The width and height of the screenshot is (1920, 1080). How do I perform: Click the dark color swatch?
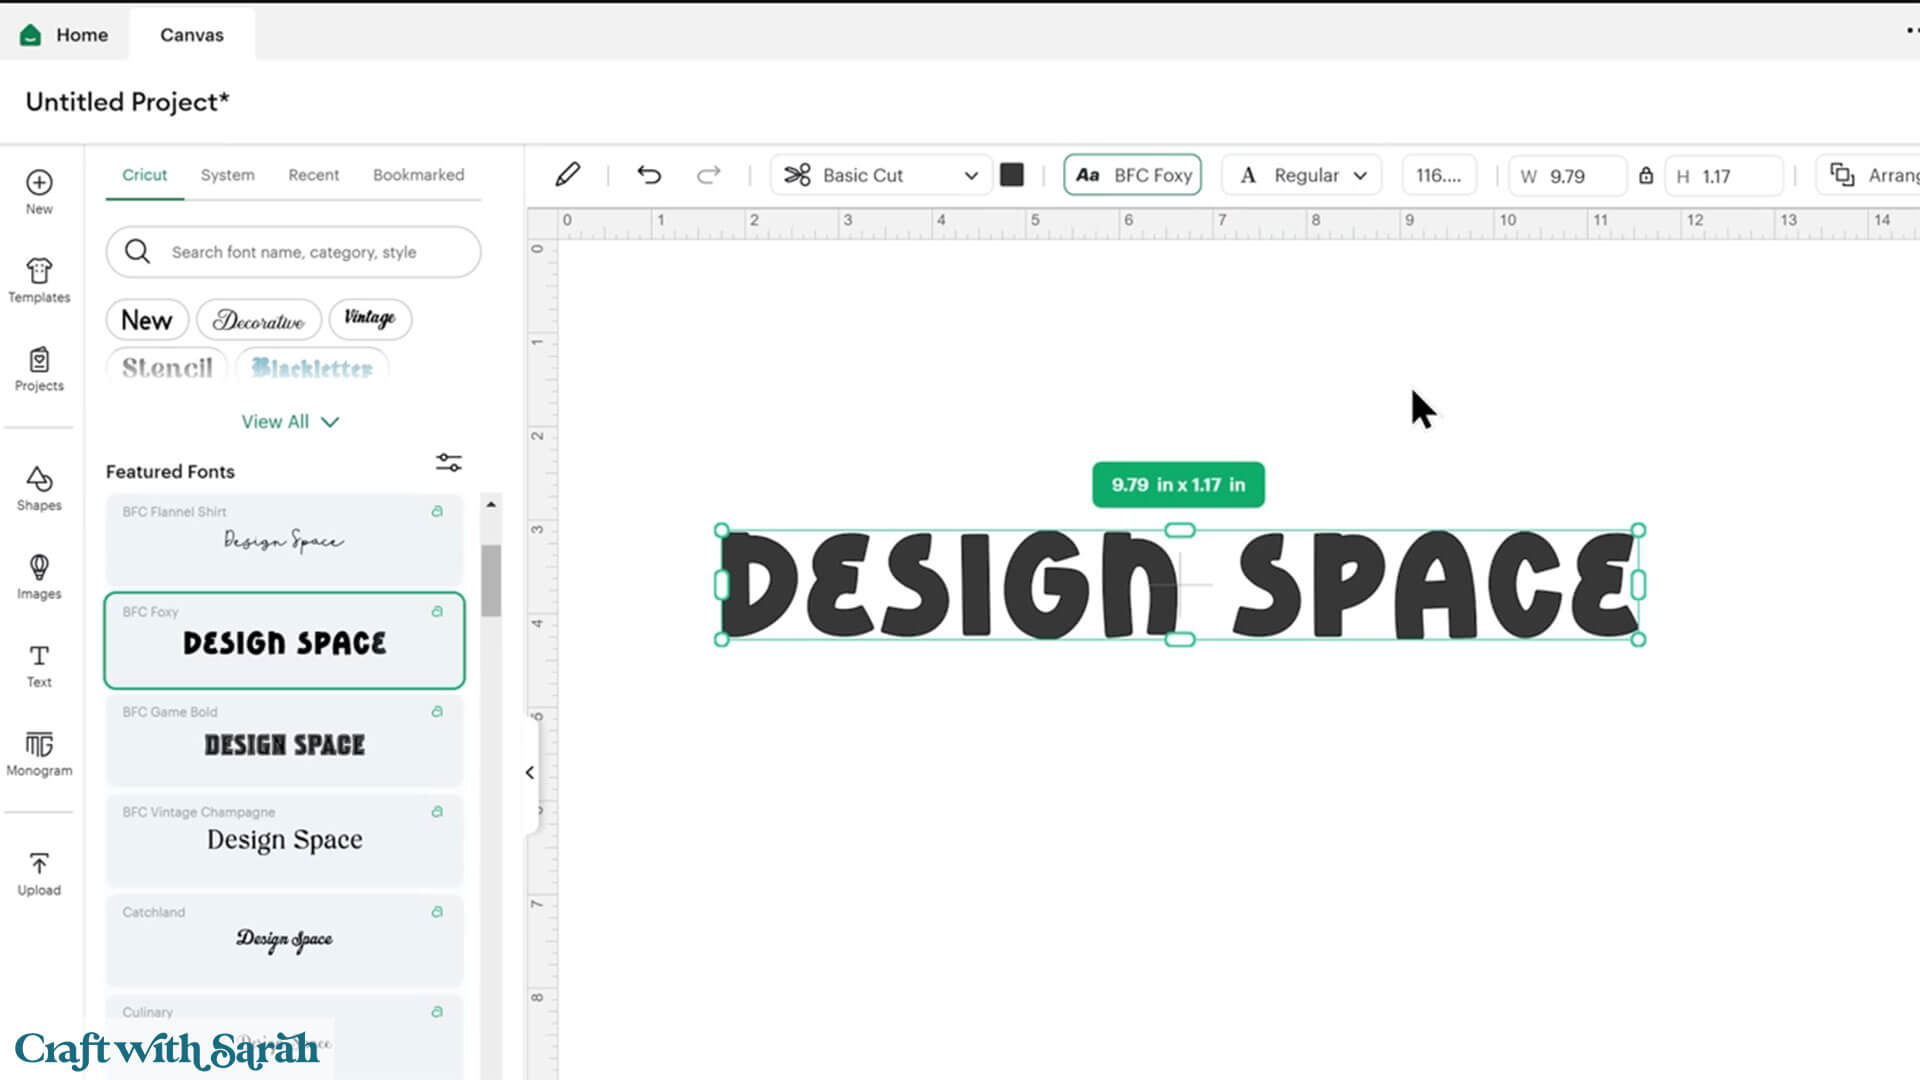tap(1012, 175)
